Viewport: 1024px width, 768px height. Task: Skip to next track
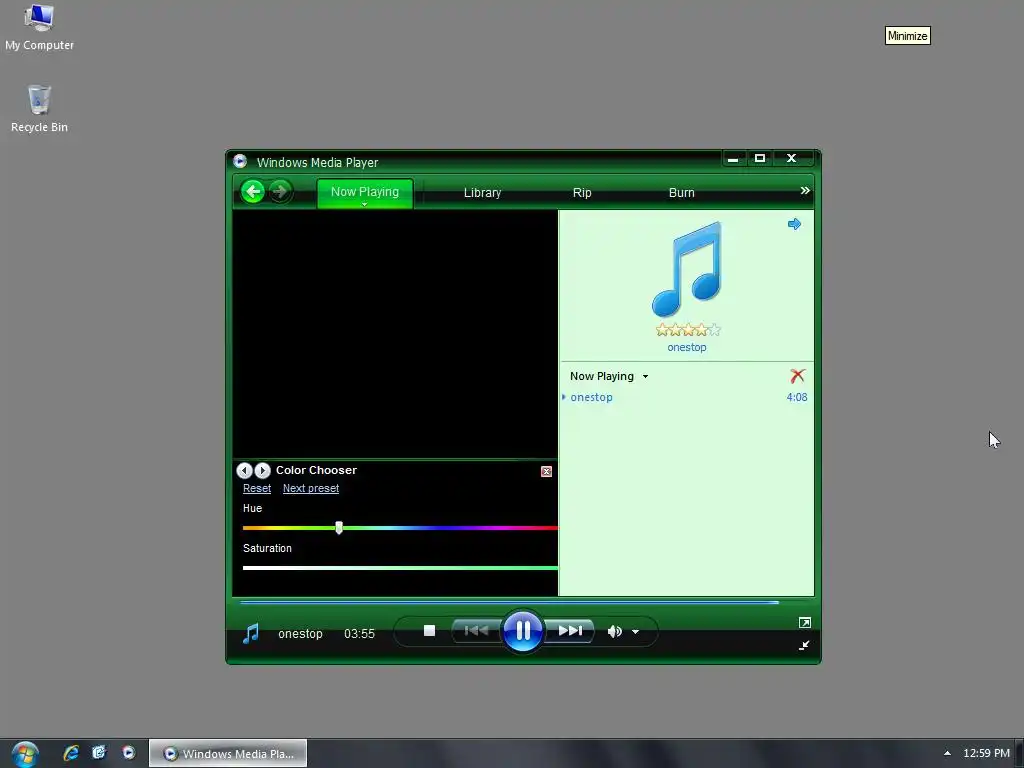pos(569,631)
